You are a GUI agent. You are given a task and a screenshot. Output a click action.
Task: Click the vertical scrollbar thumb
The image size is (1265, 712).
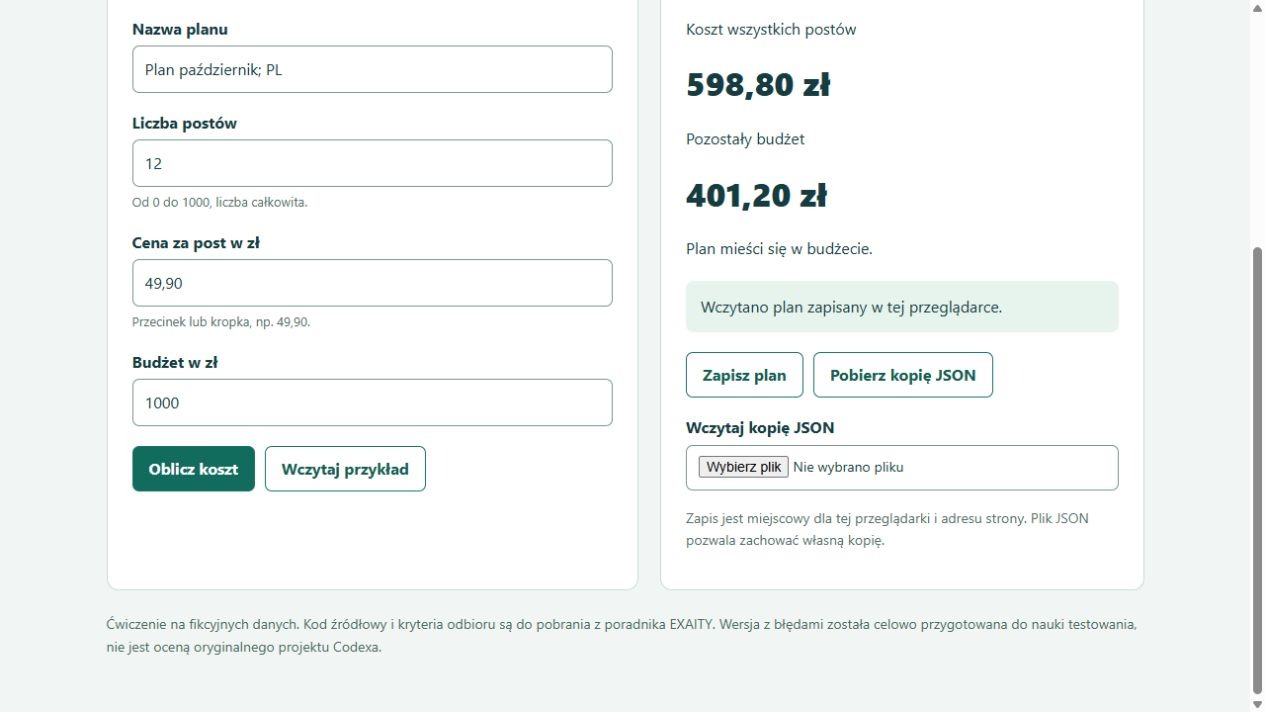(1257, 470)
